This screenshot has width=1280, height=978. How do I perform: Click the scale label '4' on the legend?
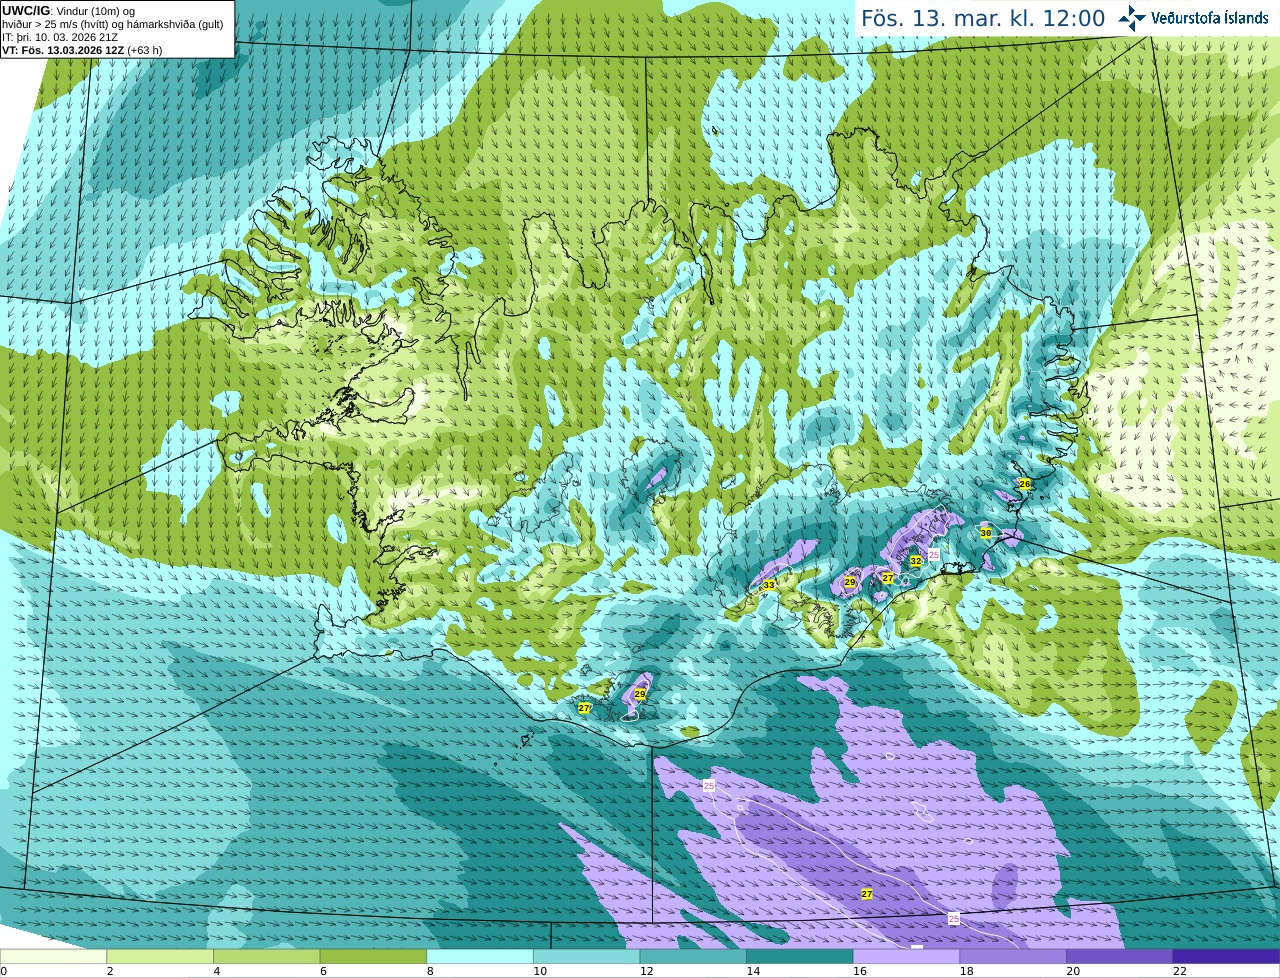click(216, 971)
